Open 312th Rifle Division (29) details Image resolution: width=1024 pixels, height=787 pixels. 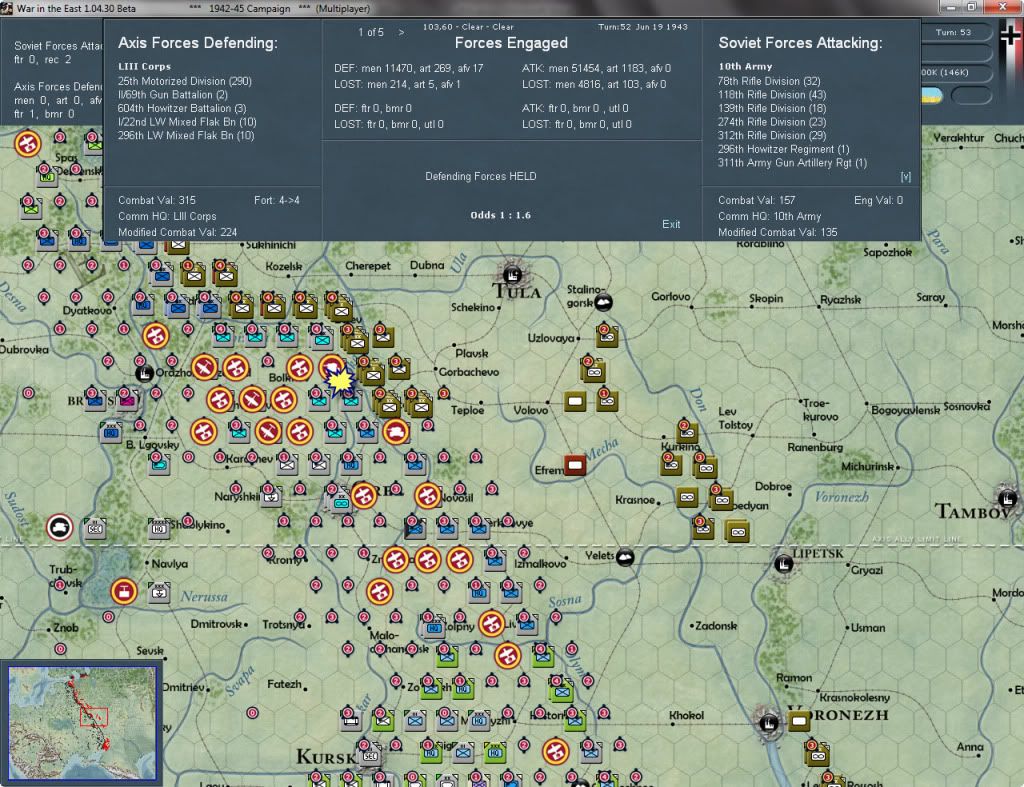click(772, 136)
